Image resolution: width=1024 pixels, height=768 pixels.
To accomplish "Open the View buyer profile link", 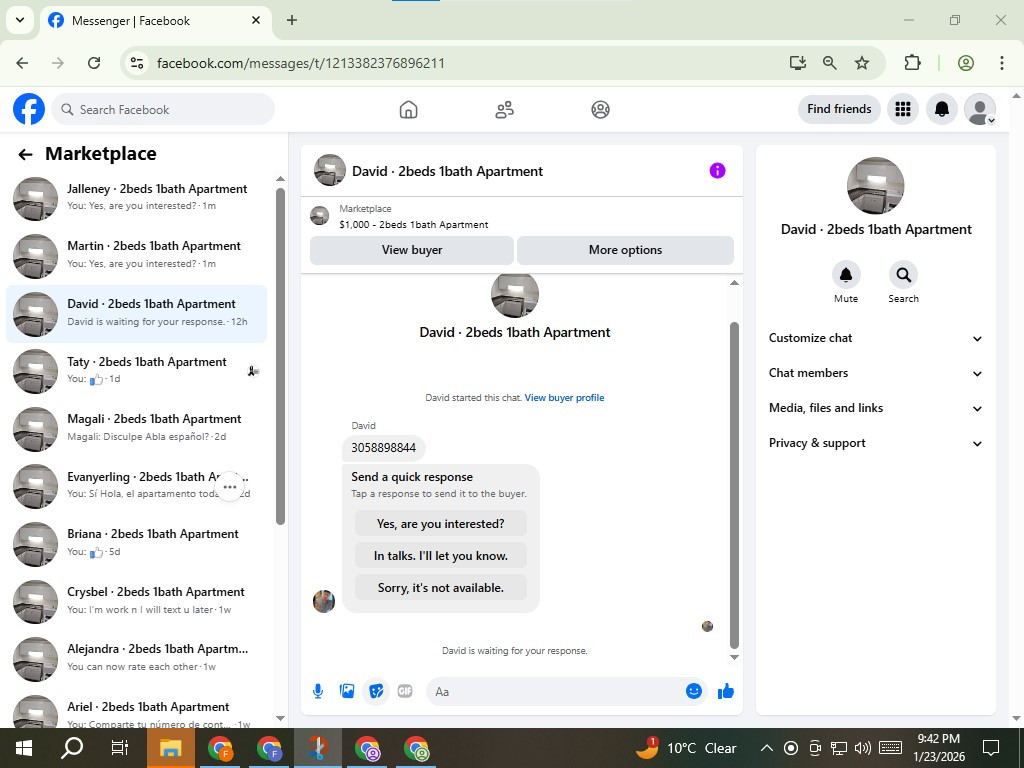I will click(x=564, y=398).
